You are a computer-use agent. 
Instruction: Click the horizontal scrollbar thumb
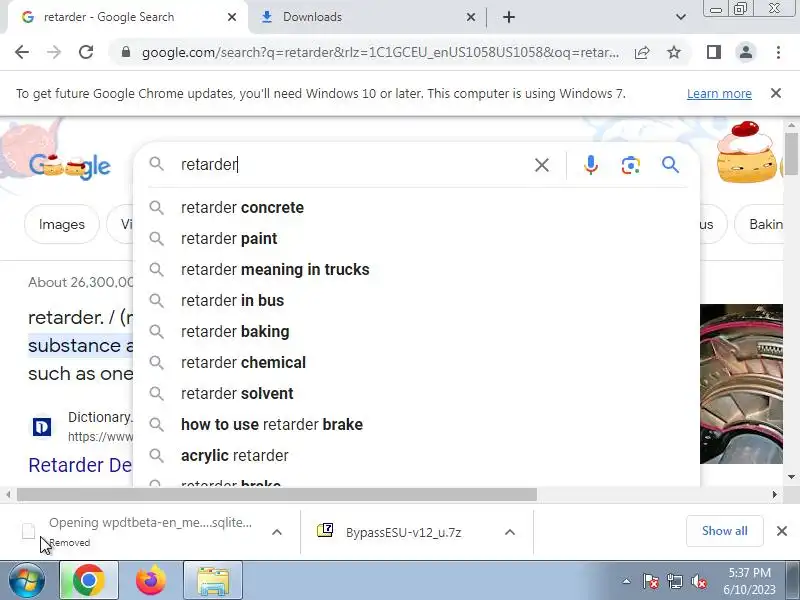(x=277, y=494)
